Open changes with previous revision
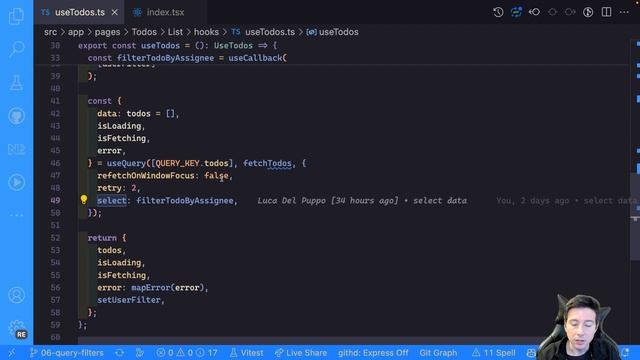The width and height of the screenshot is (640, 360). 534,12
